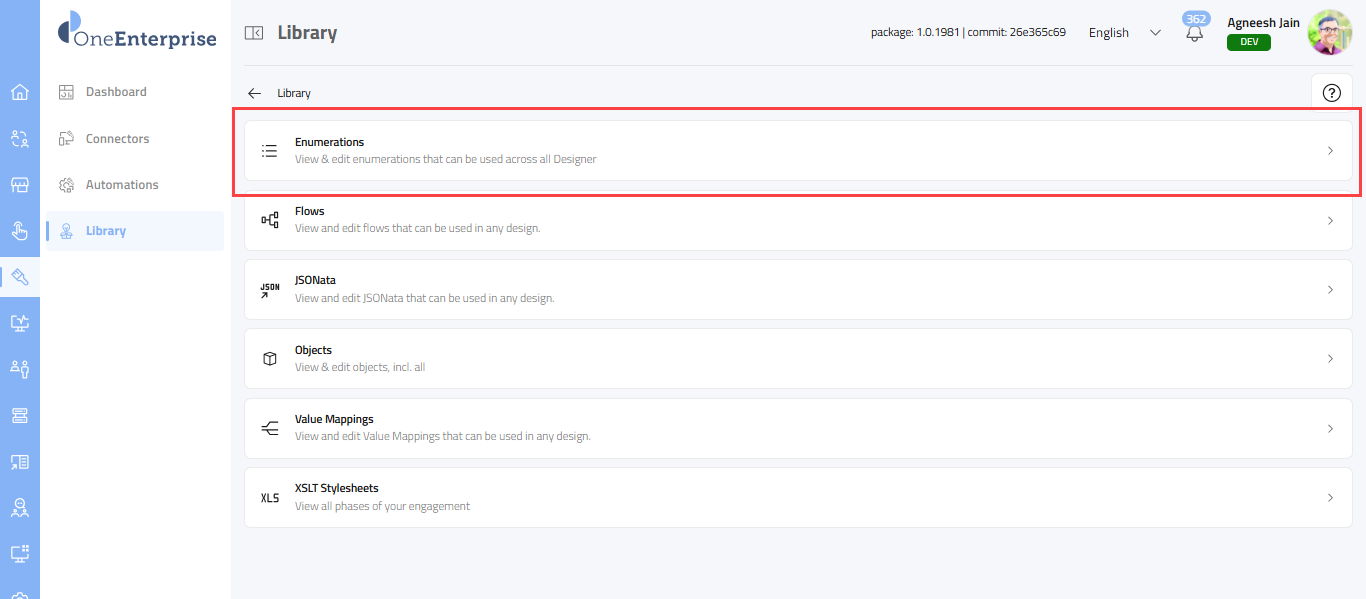The image size is (1366, 599).
Task: Collapse sidebar using panel toggle icon
Action: (x=254, y=33)
